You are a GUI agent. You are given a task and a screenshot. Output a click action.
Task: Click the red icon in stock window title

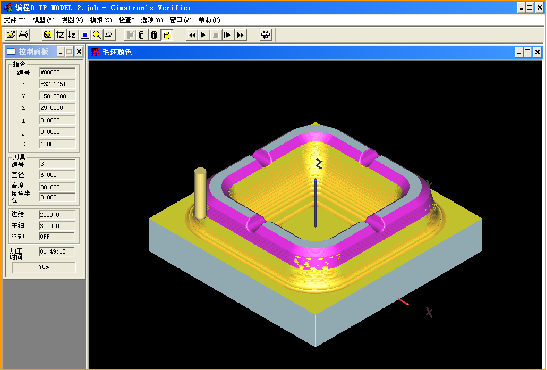[95, 52]
